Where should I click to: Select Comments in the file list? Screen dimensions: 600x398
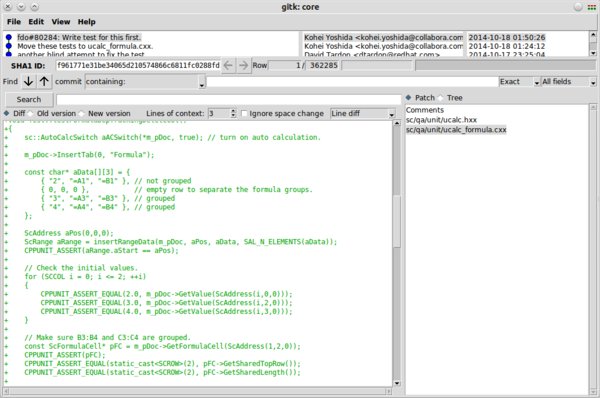coord(425,110)
